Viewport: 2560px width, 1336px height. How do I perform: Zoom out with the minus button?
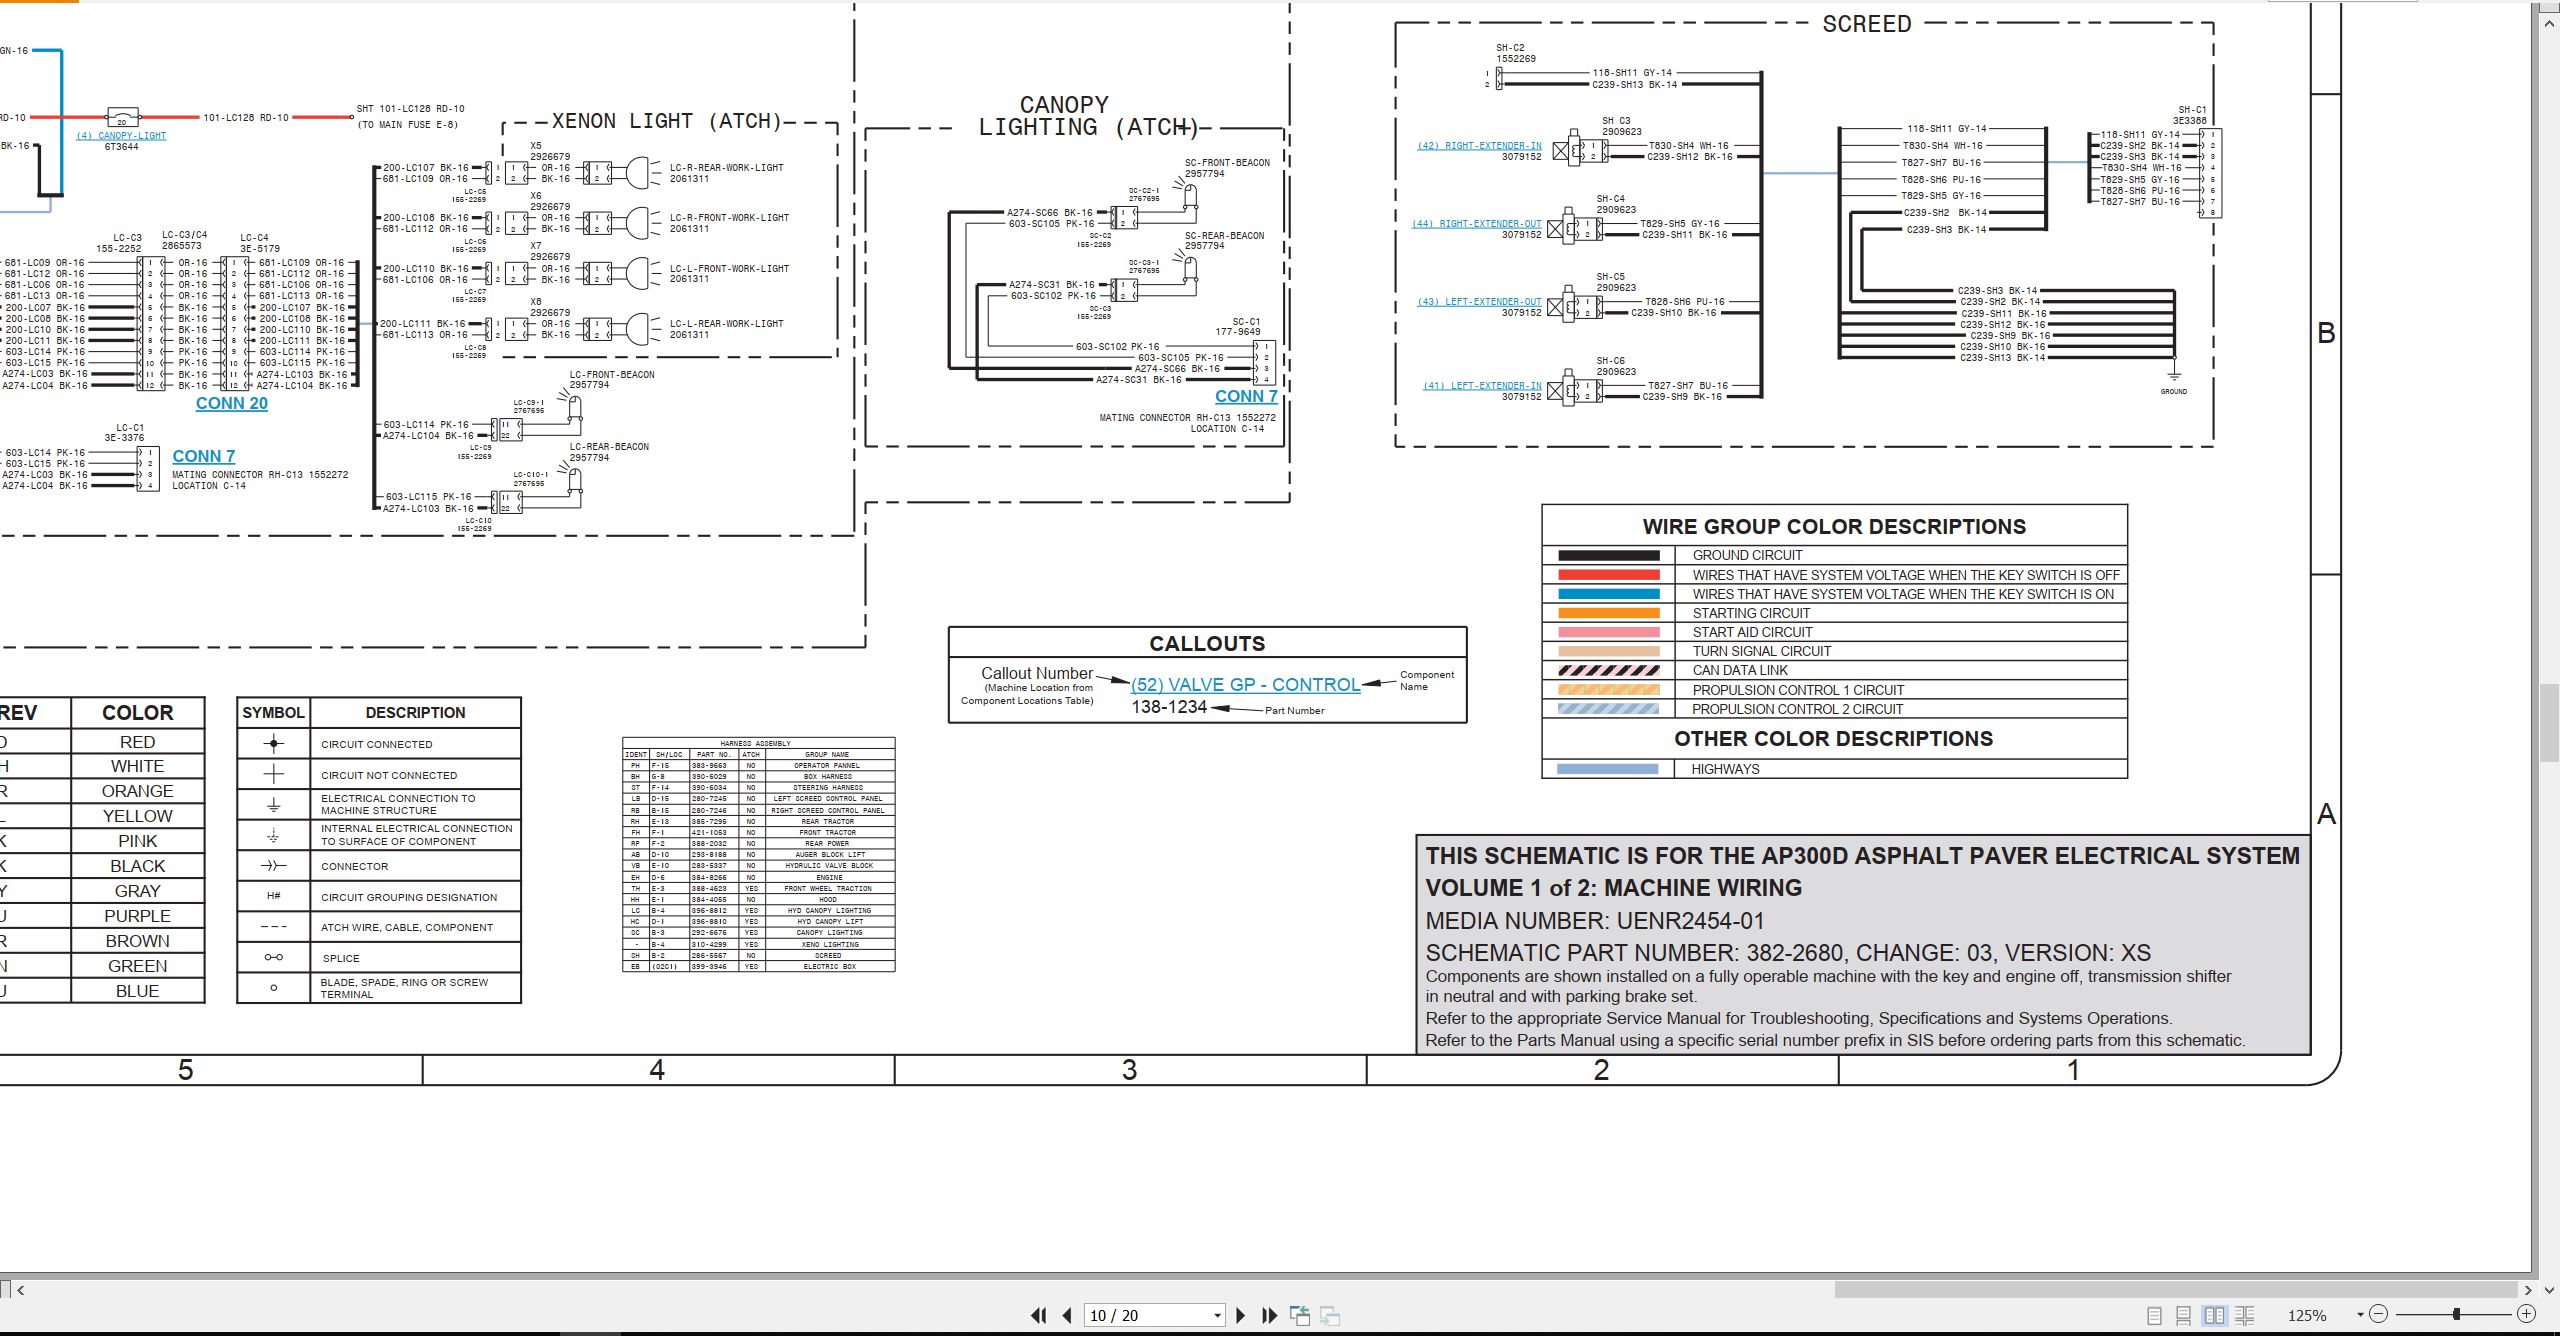(2379, 1314)
